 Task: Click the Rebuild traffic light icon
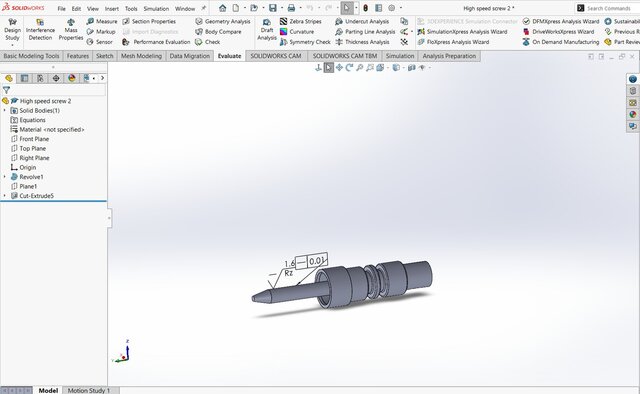[366, 8]
